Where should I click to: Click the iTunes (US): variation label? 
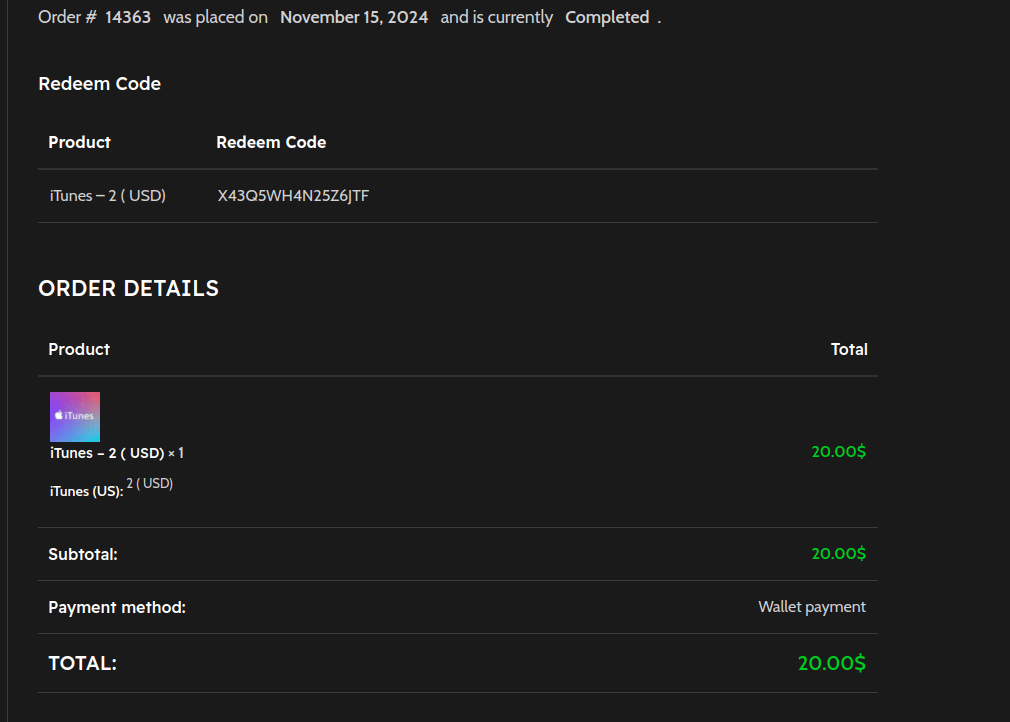pos(86,491)
